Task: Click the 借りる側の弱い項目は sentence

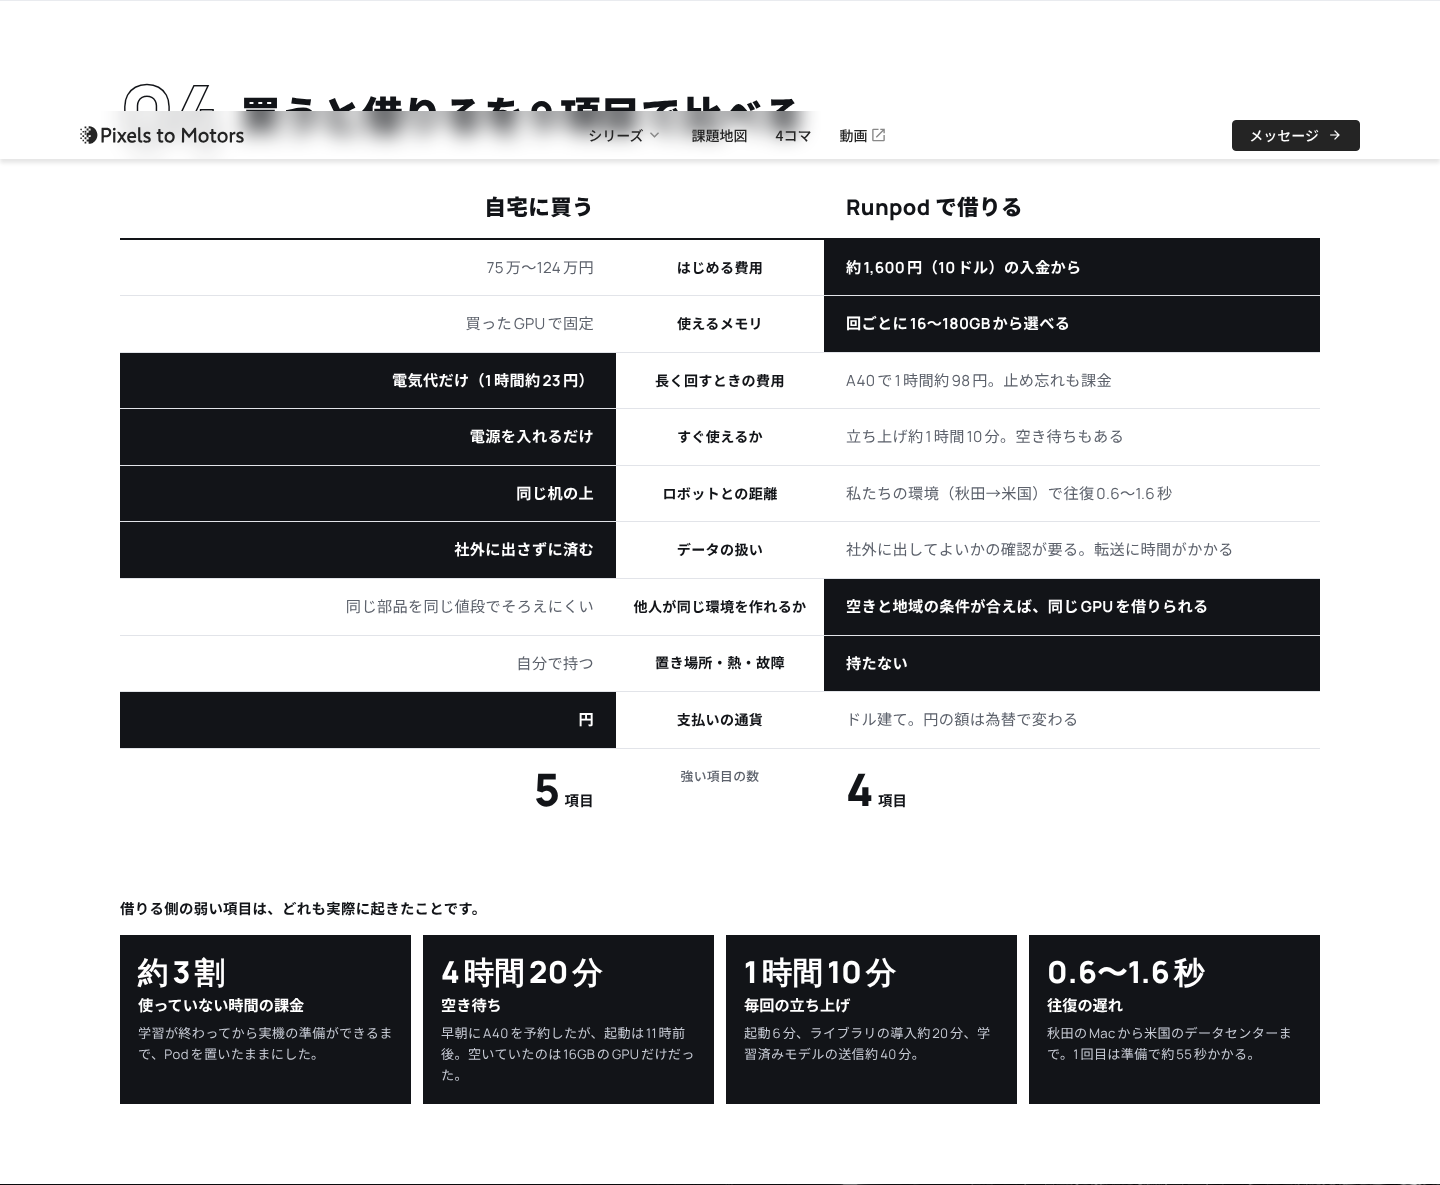Action: [x=301, y=909]
